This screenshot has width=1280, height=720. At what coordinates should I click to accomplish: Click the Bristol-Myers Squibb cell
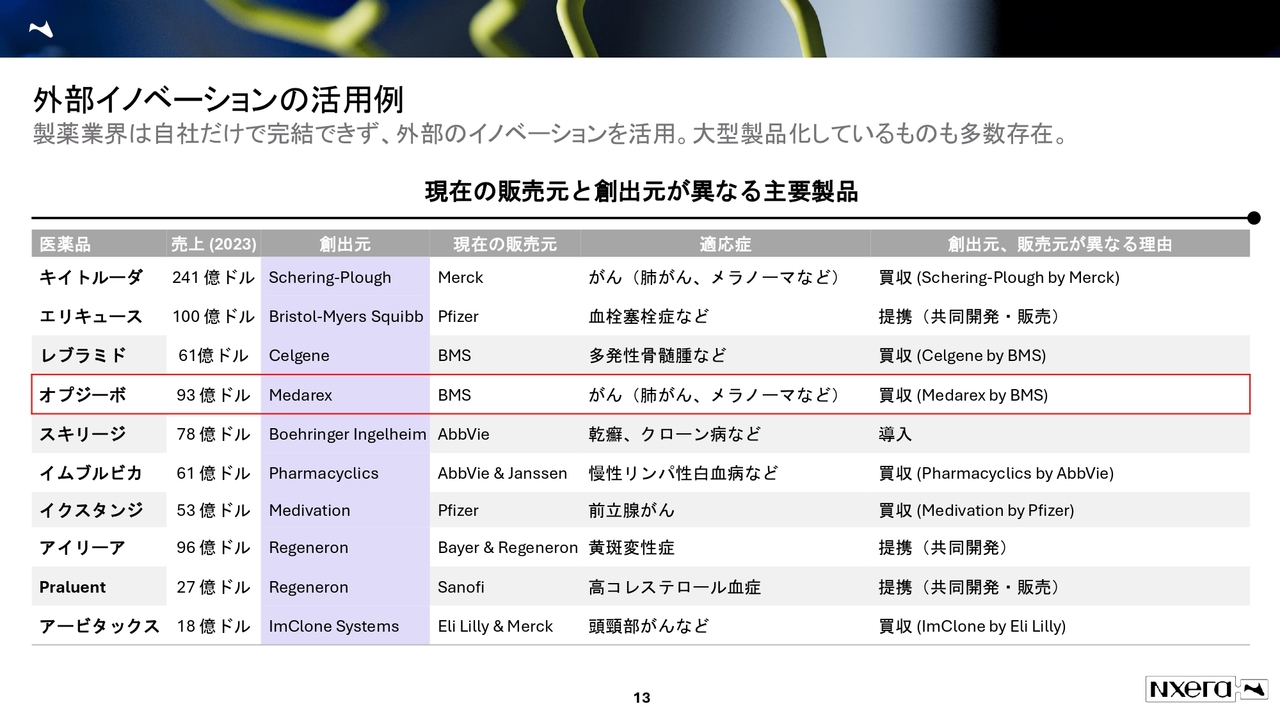[x=346, y=316]
